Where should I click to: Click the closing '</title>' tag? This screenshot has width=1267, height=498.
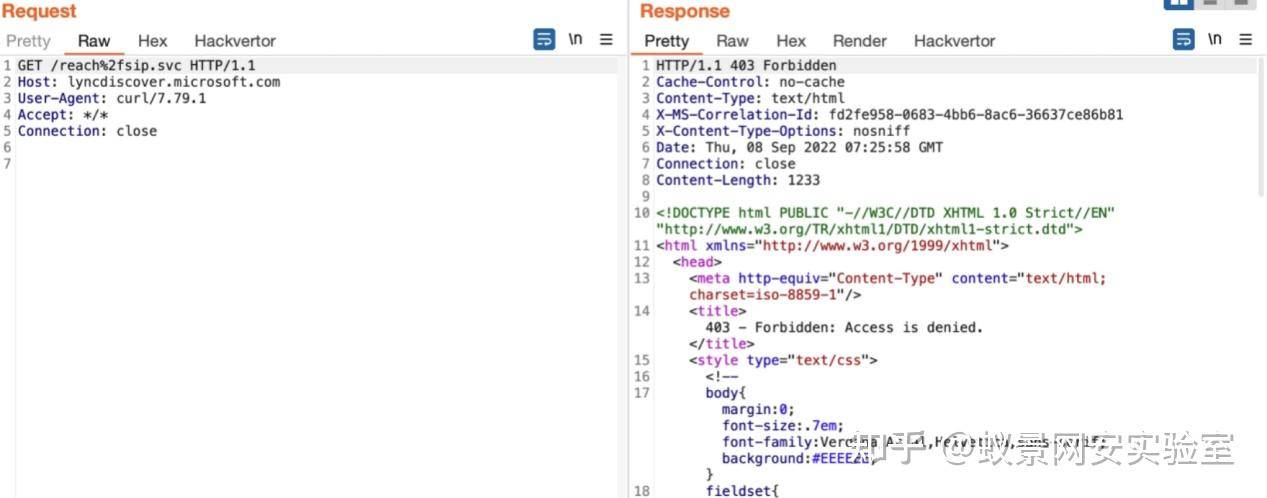pos(721,343)
